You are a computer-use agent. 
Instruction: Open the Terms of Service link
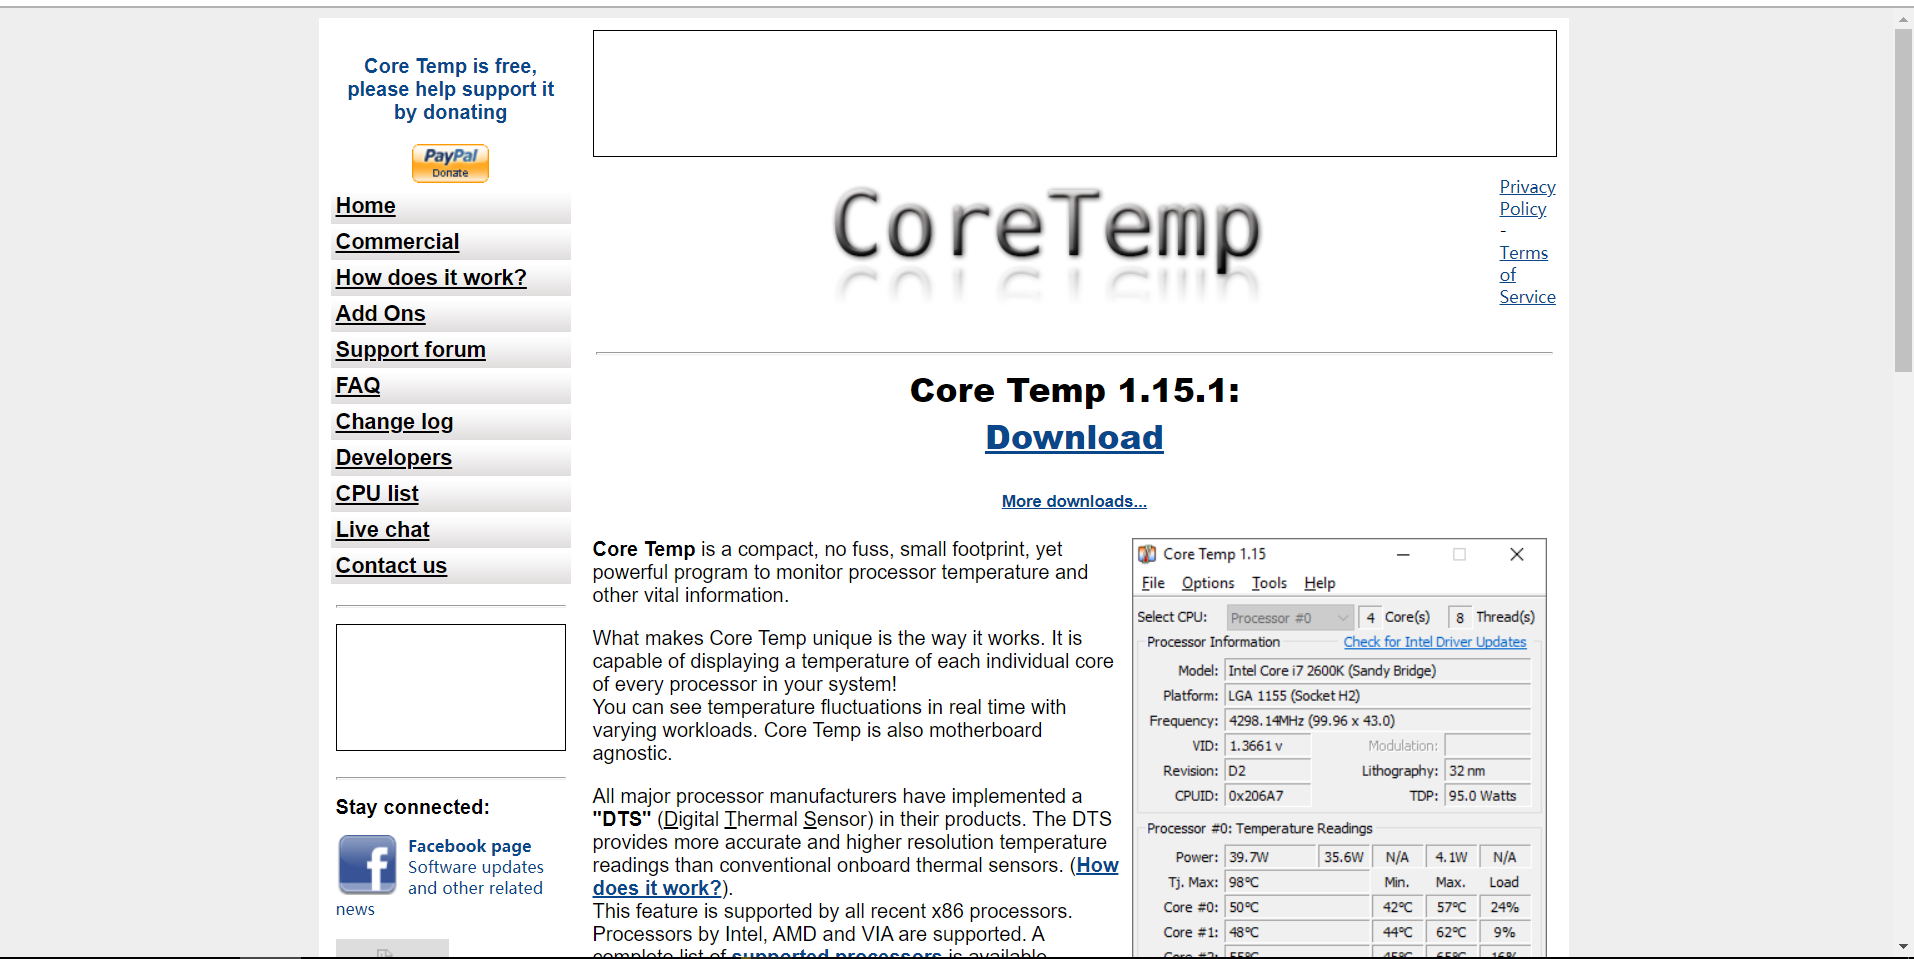pyautogui.click(x=1527, y=275)
